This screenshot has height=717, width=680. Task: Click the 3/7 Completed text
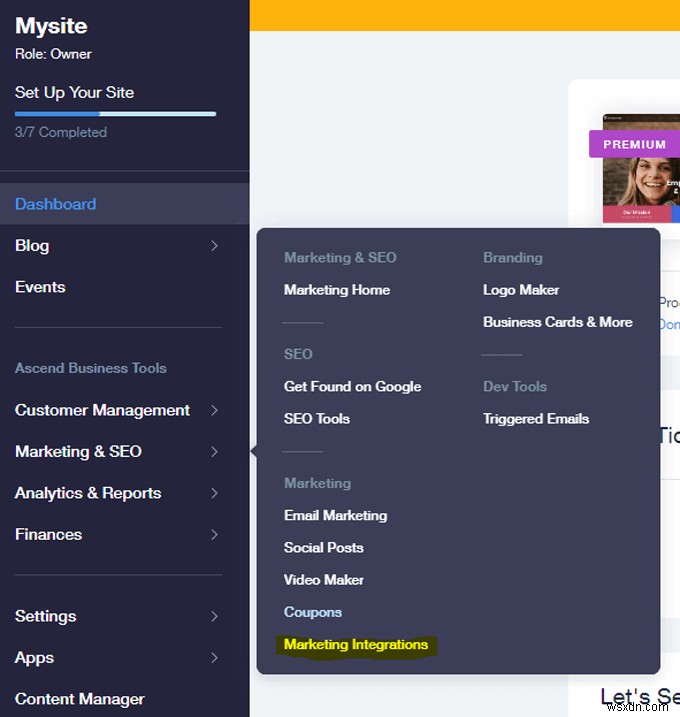coord(61,132)
